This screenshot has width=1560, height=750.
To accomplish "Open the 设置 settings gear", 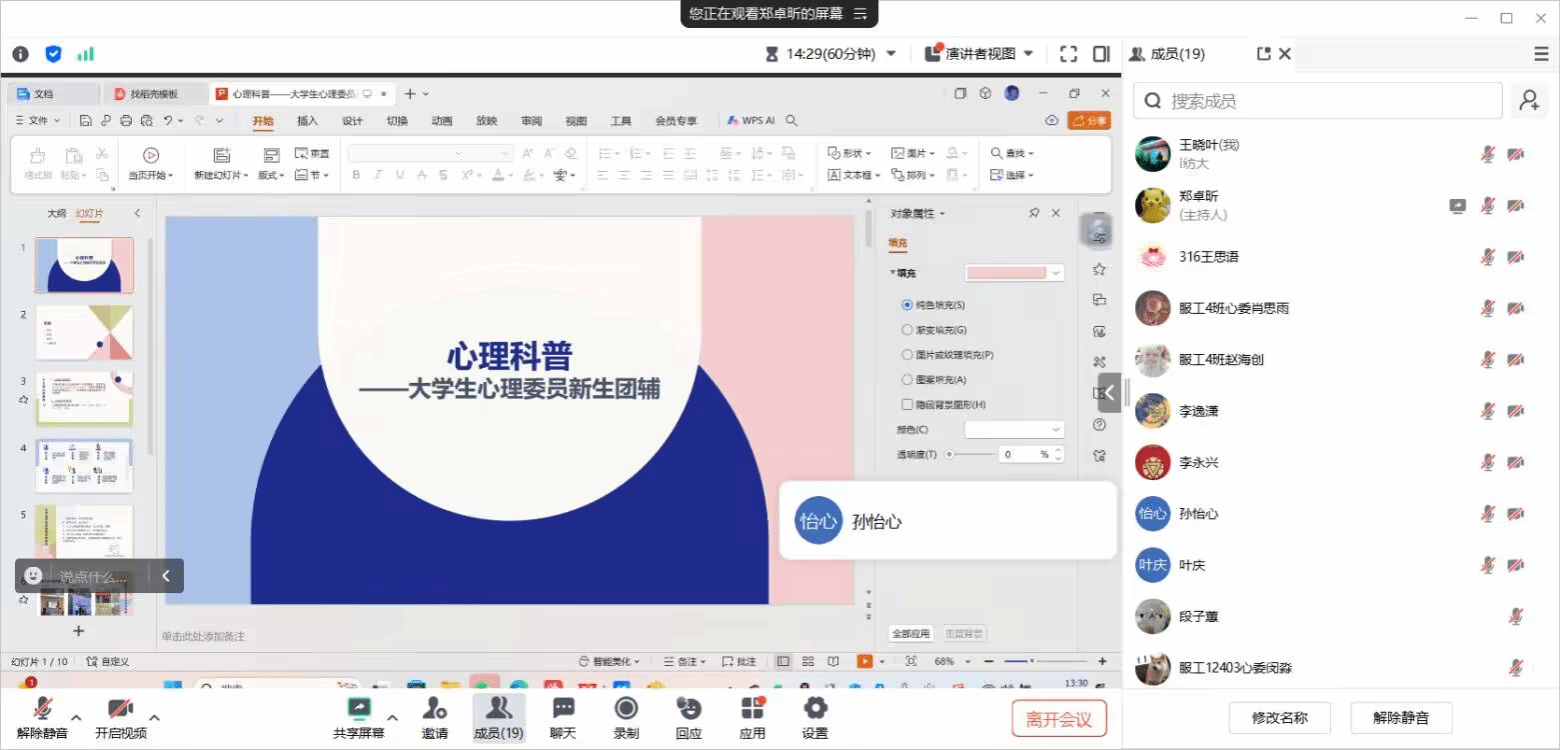I will click(815, 717).
